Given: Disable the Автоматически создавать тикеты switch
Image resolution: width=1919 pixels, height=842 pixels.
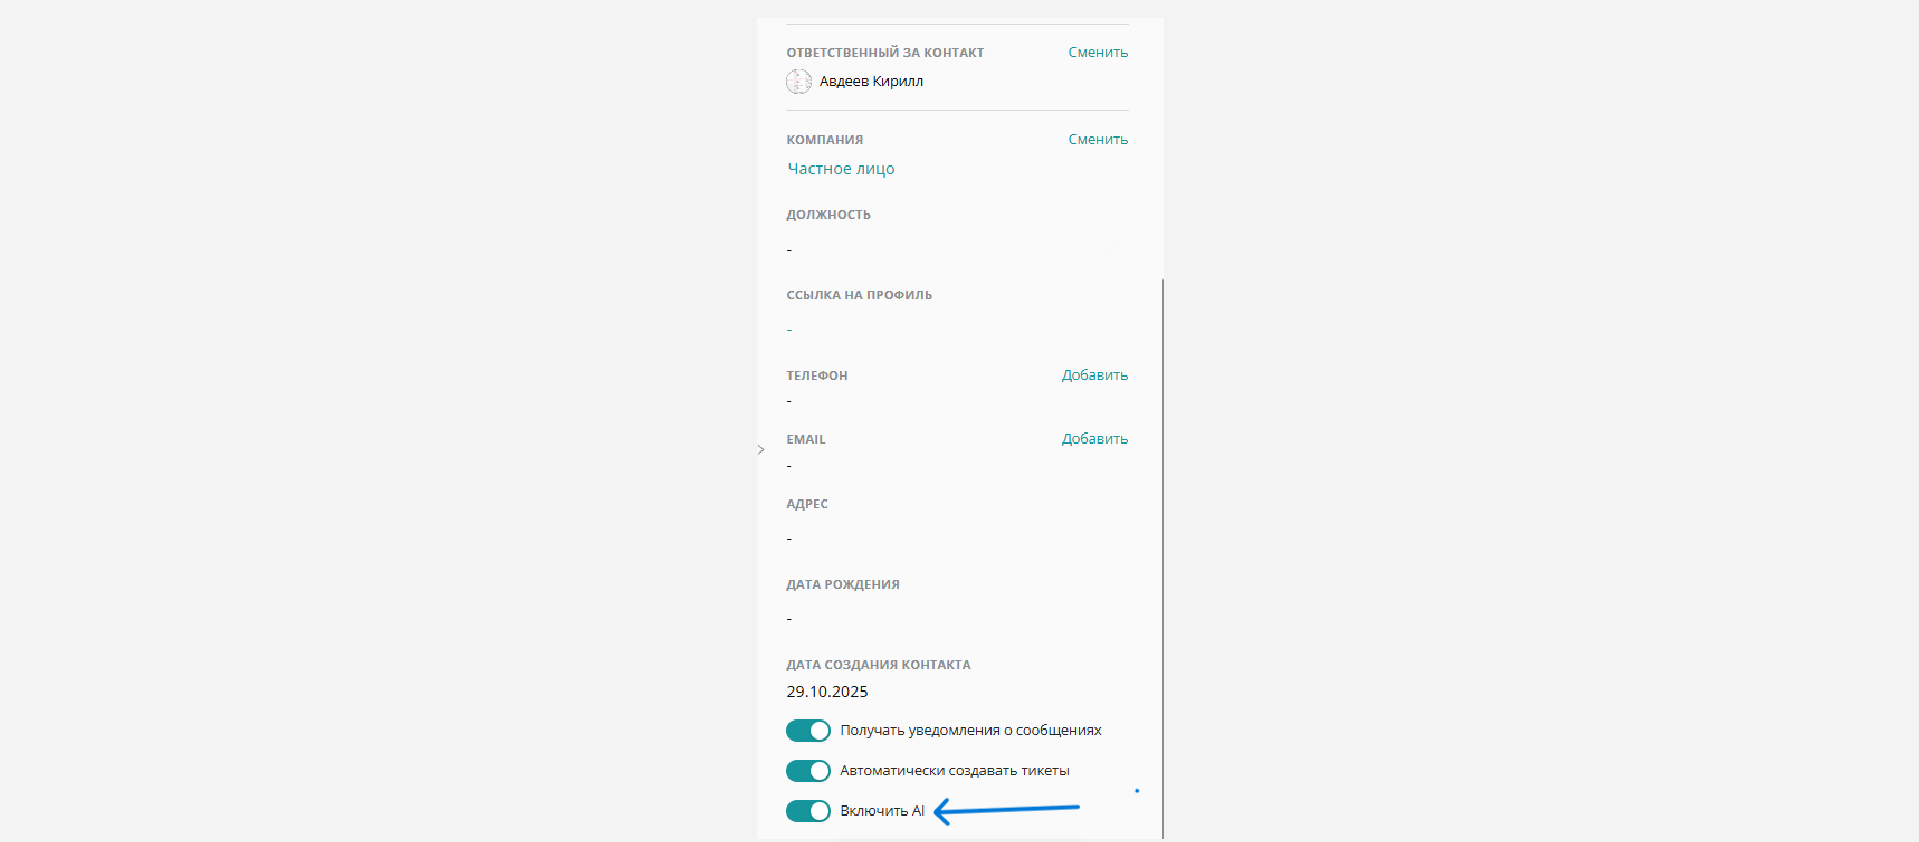Looking at the screenshot, I should click(808, 771).
